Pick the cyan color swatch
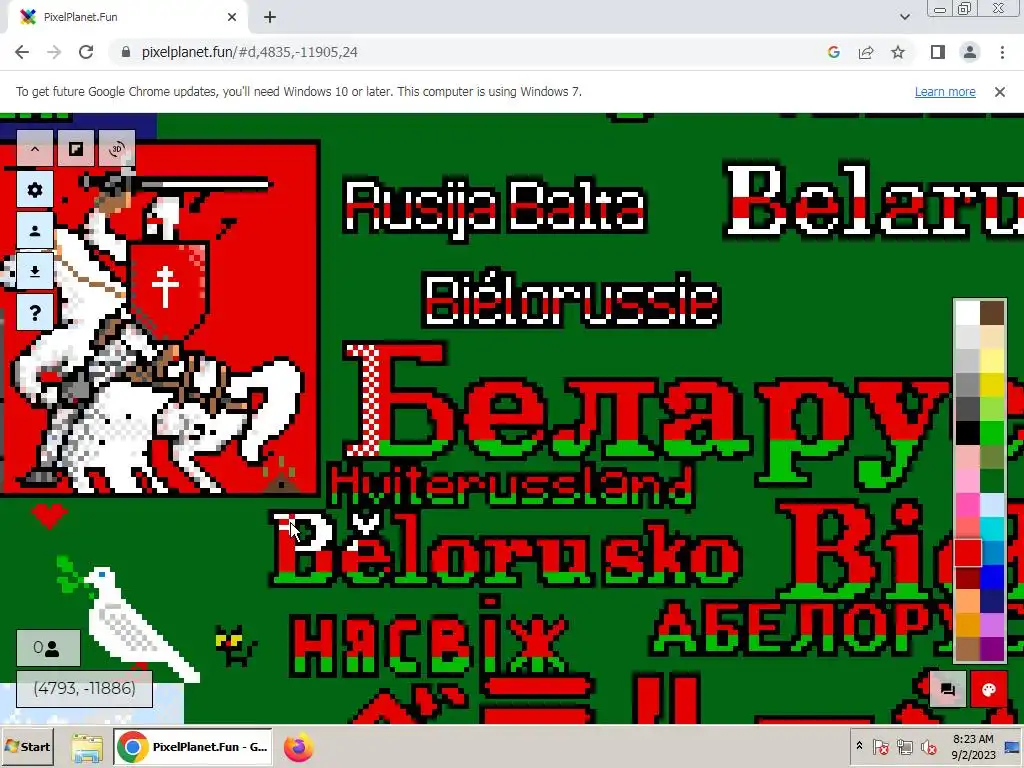Viewport: 1024px width, 768px height. (993, 529)
